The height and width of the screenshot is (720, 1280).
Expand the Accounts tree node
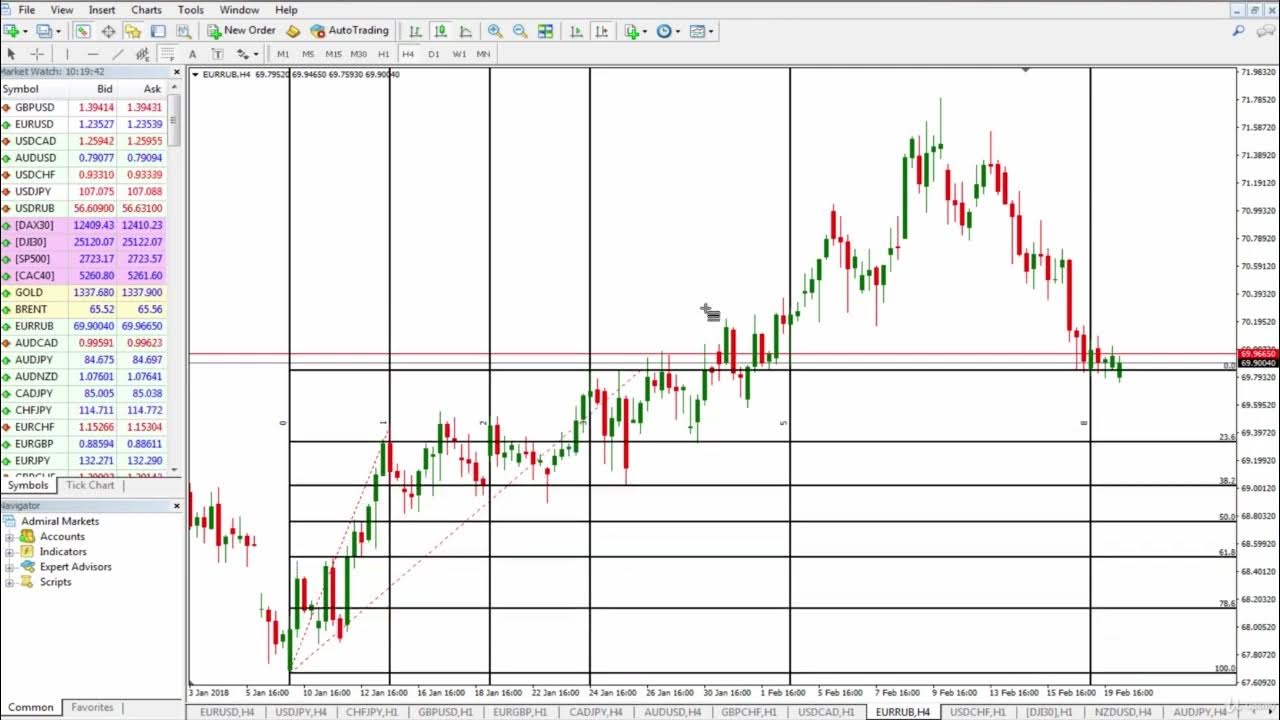pos(10,537)
